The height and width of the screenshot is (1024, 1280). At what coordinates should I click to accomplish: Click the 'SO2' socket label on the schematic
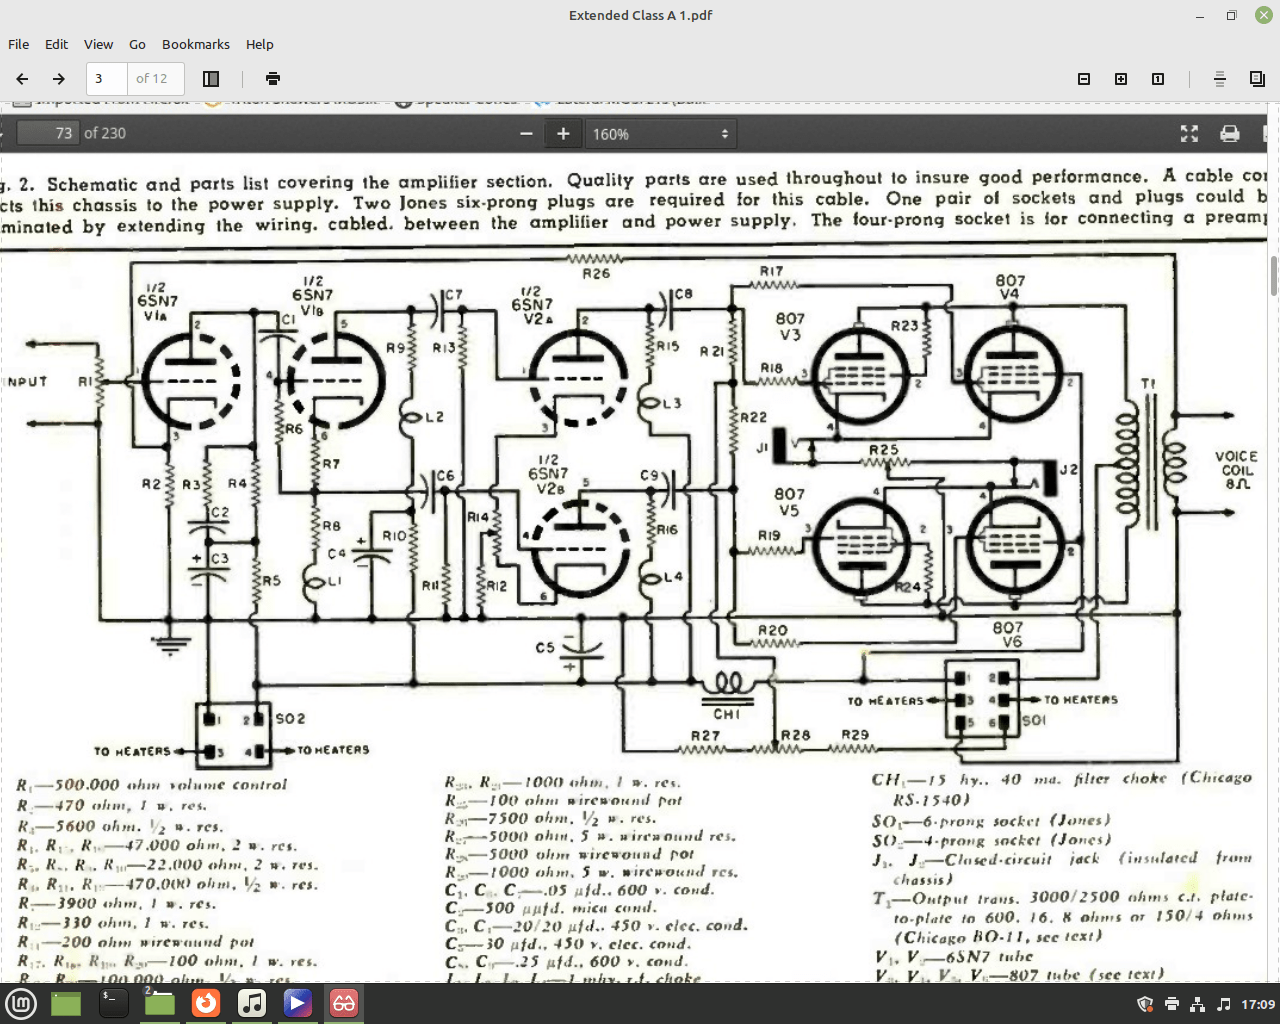pyautogui.click(x=290, y=719)
